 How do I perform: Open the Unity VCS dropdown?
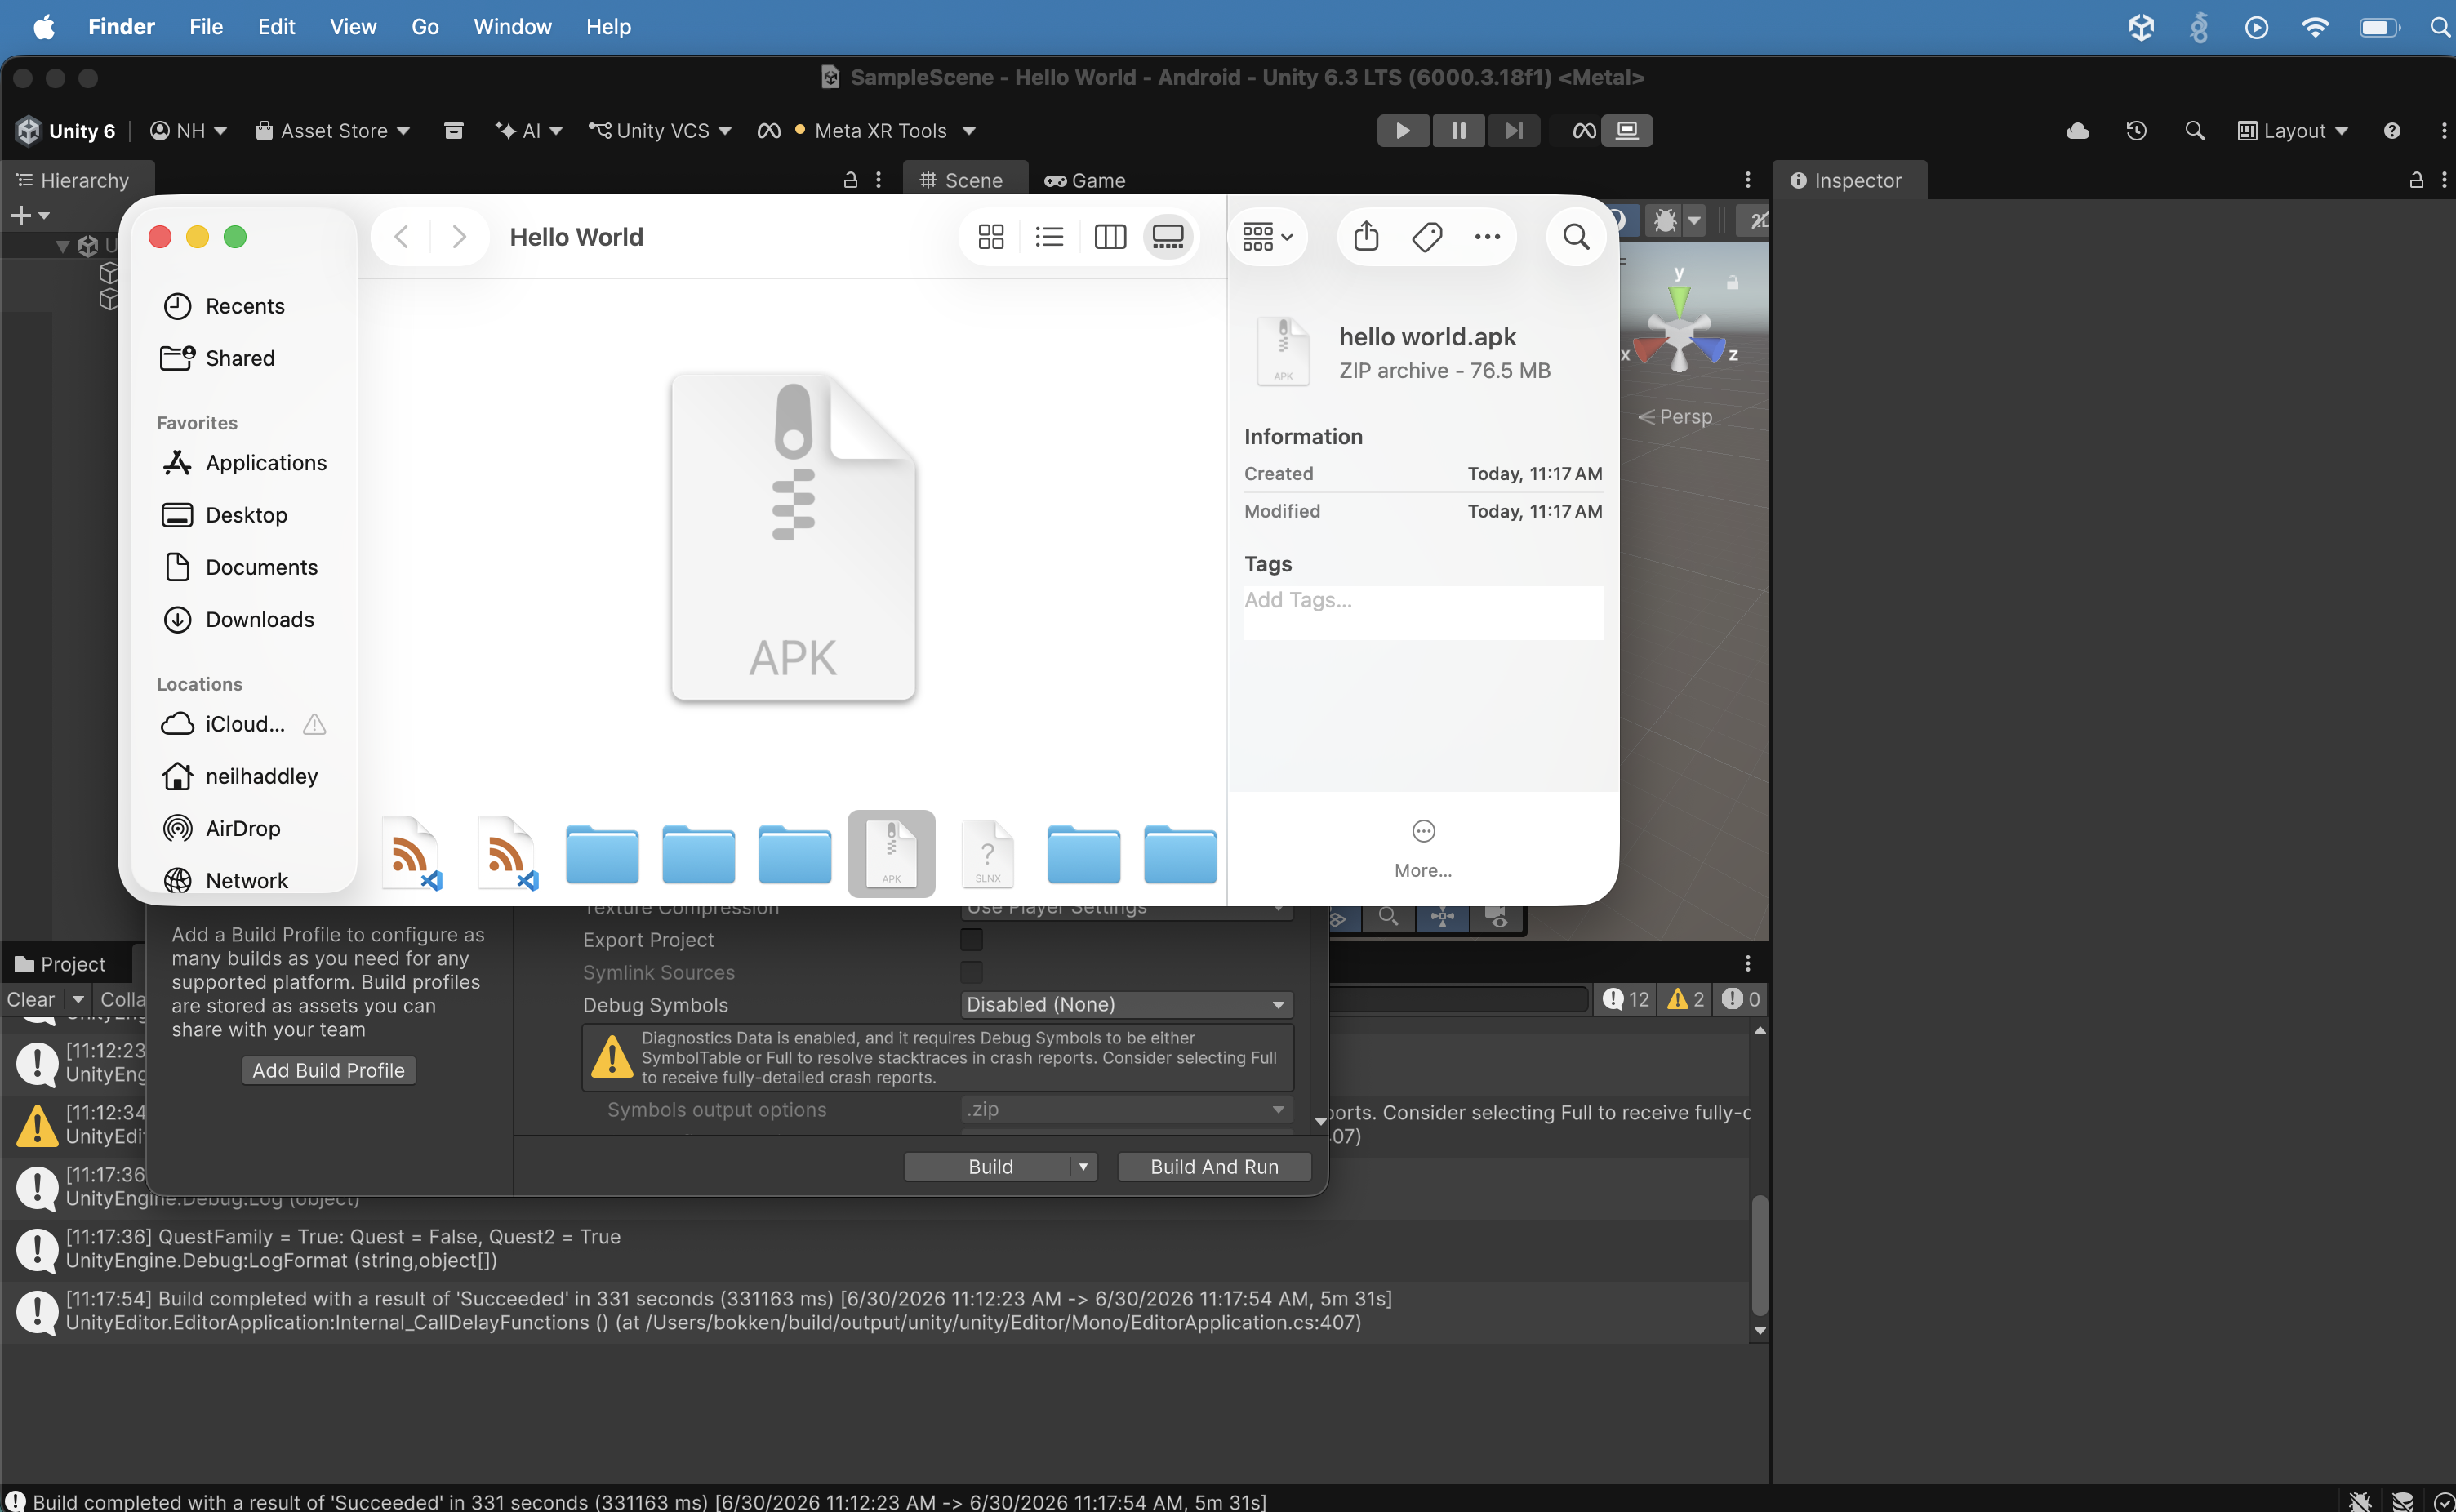point(660,131)
